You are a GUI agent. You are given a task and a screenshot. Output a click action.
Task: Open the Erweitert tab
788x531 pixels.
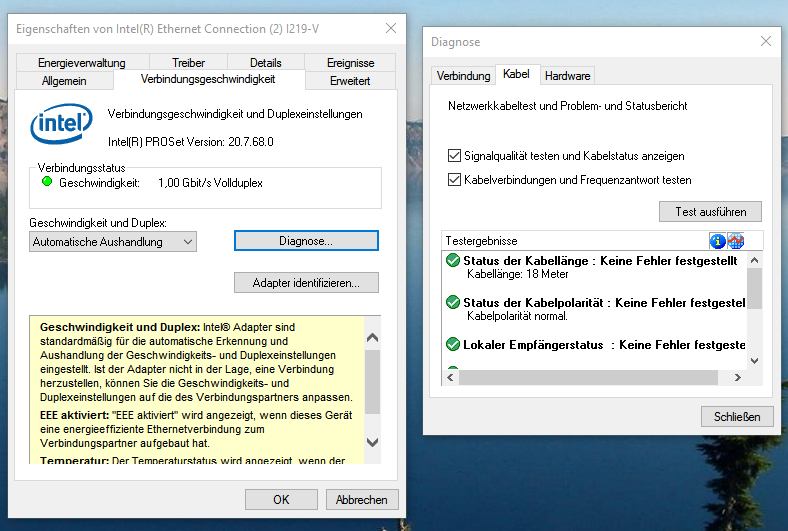pos(350,81)
